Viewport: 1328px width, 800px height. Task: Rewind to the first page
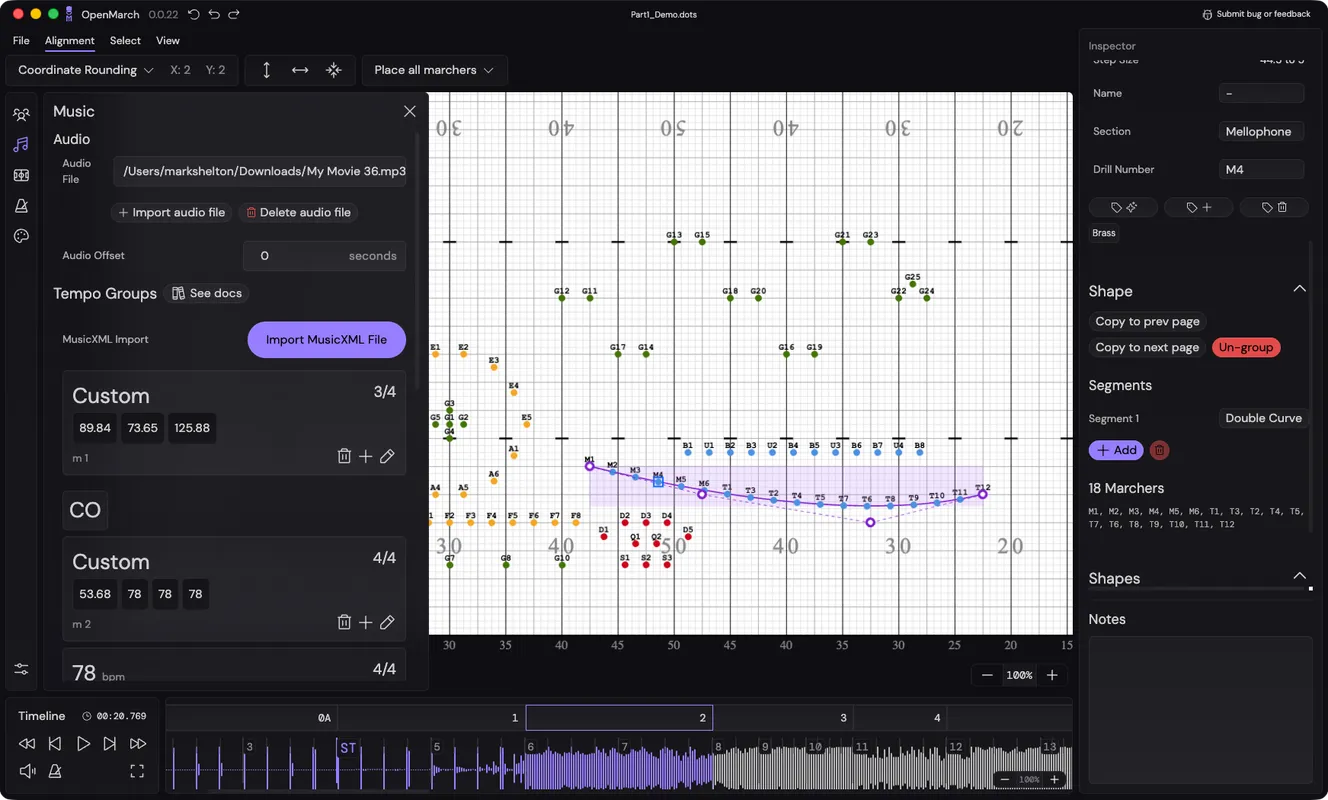[27, 744]
